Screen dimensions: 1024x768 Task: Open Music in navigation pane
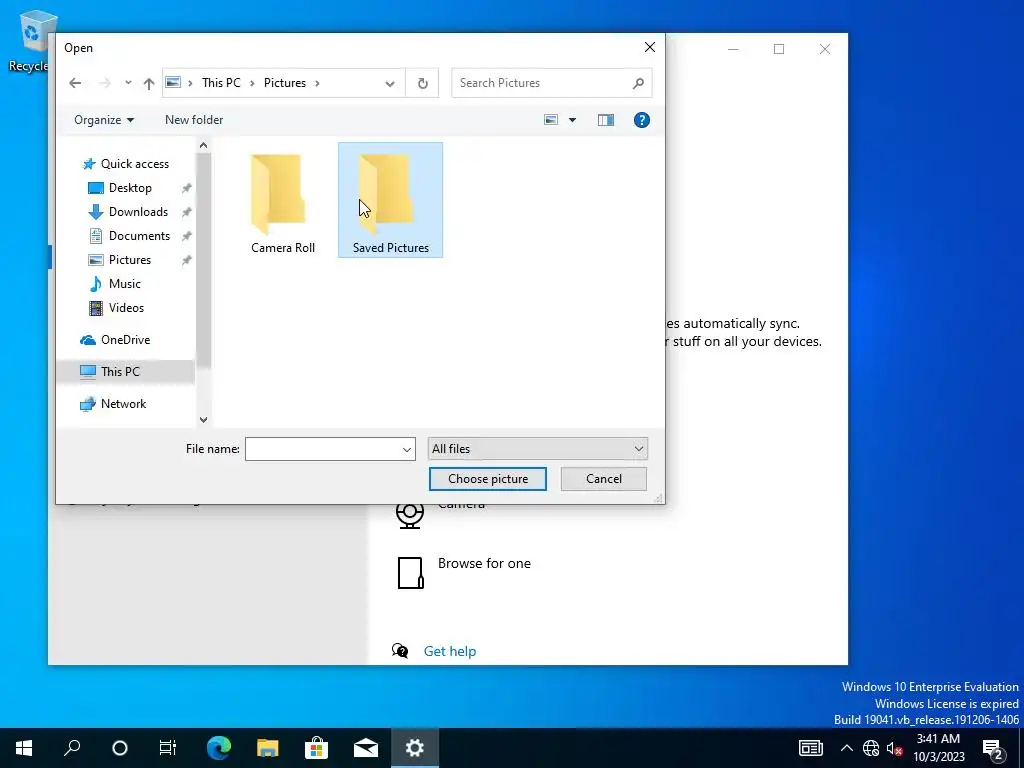[124, 284]
